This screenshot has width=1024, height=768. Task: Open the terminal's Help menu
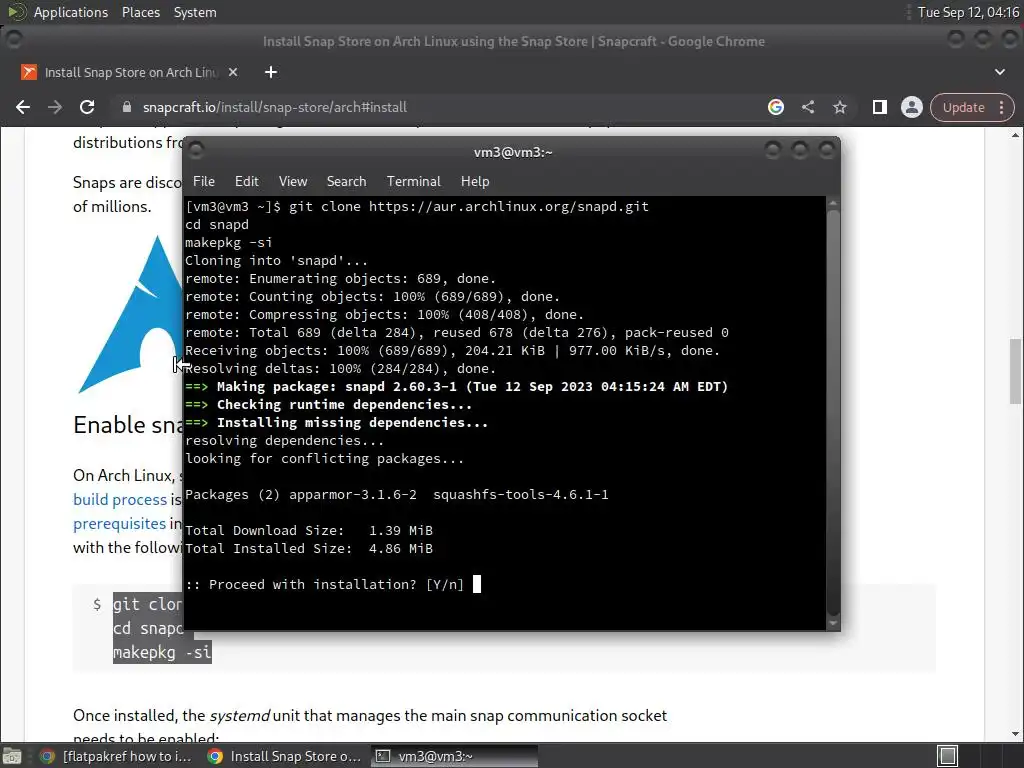click(x=475, y=182)
